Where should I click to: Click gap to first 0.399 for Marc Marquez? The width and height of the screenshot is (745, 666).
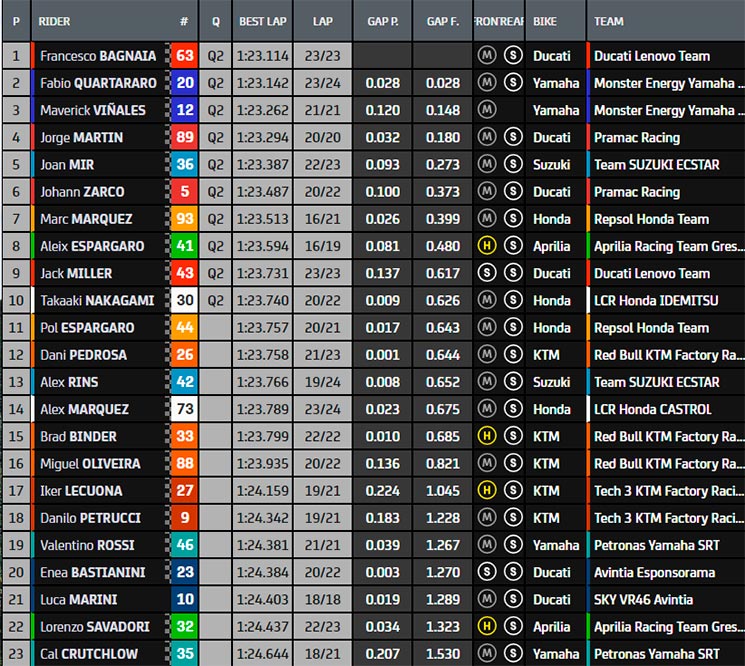pyautogui.click(x=443, y=219)
